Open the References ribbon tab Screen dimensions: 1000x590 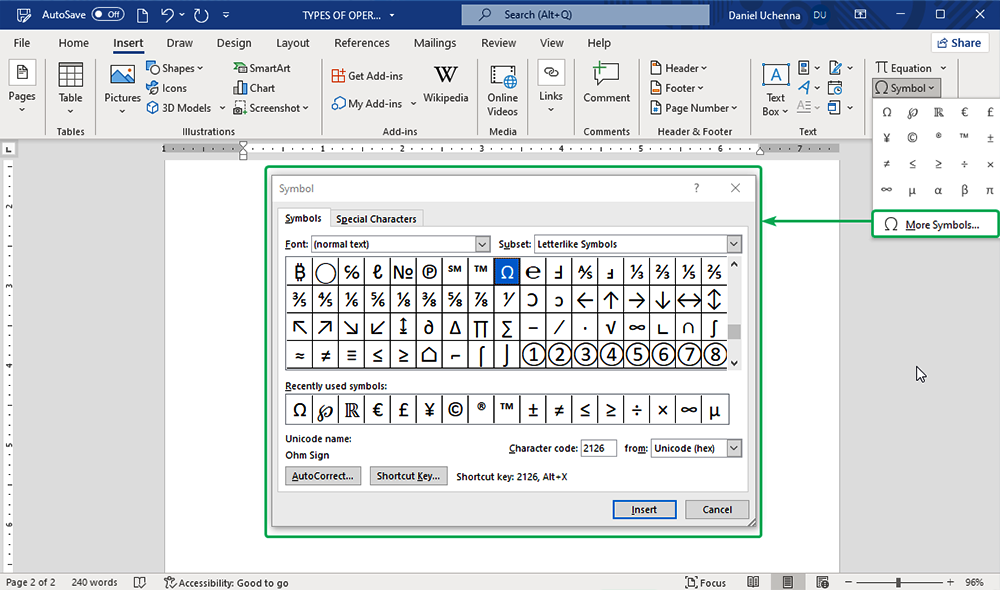pyautogui.click(x=361, y=43)
